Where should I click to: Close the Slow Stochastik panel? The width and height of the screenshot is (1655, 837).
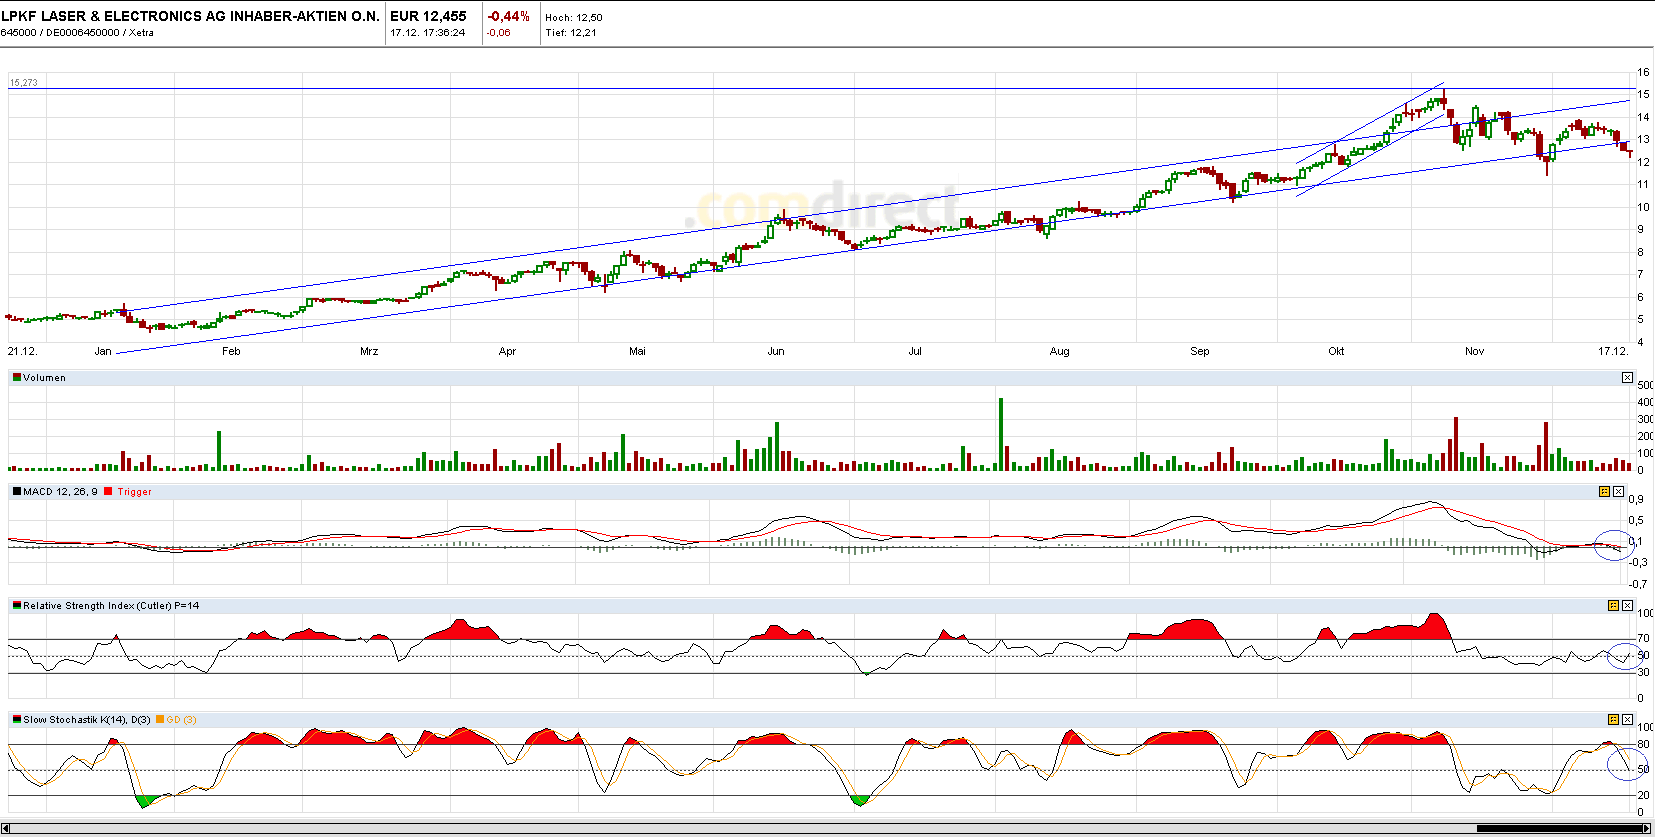tap(1627, 719)
